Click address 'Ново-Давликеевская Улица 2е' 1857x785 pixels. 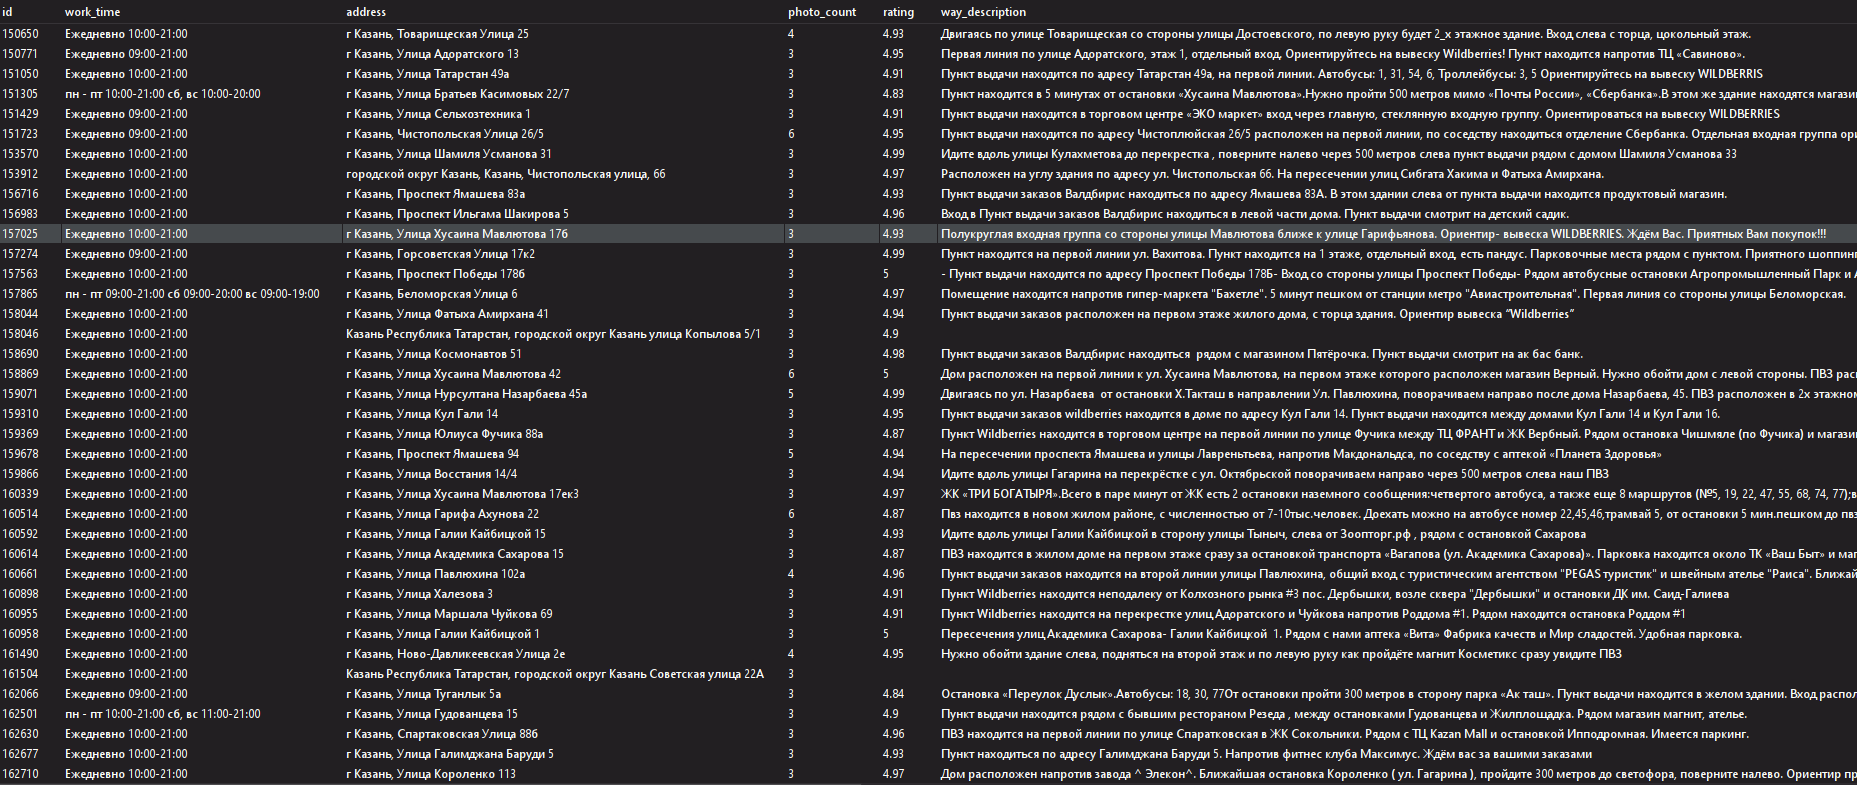click(481, 654)
